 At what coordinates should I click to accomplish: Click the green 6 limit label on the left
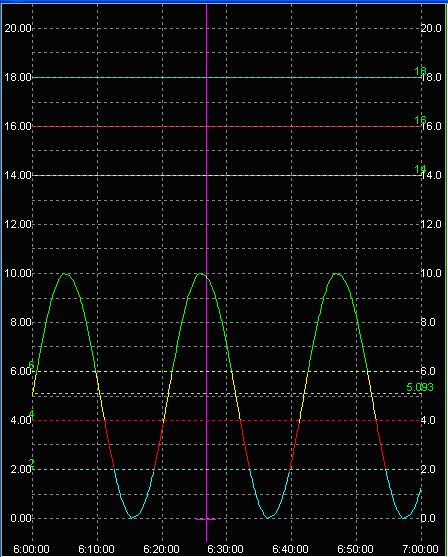click(x=31, y=365)
